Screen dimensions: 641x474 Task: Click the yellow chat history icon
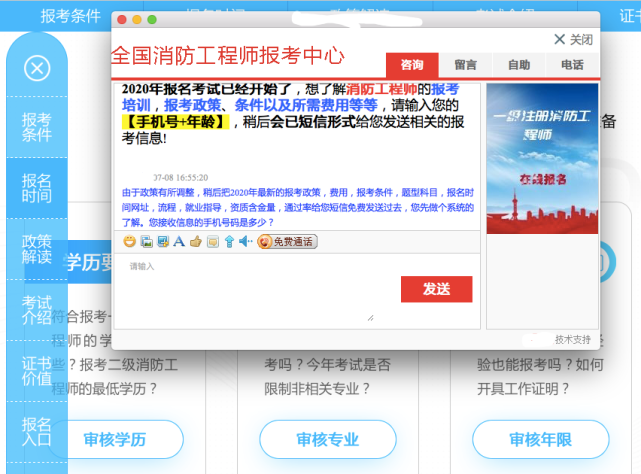pyautogui.click(x=213, y=242)
